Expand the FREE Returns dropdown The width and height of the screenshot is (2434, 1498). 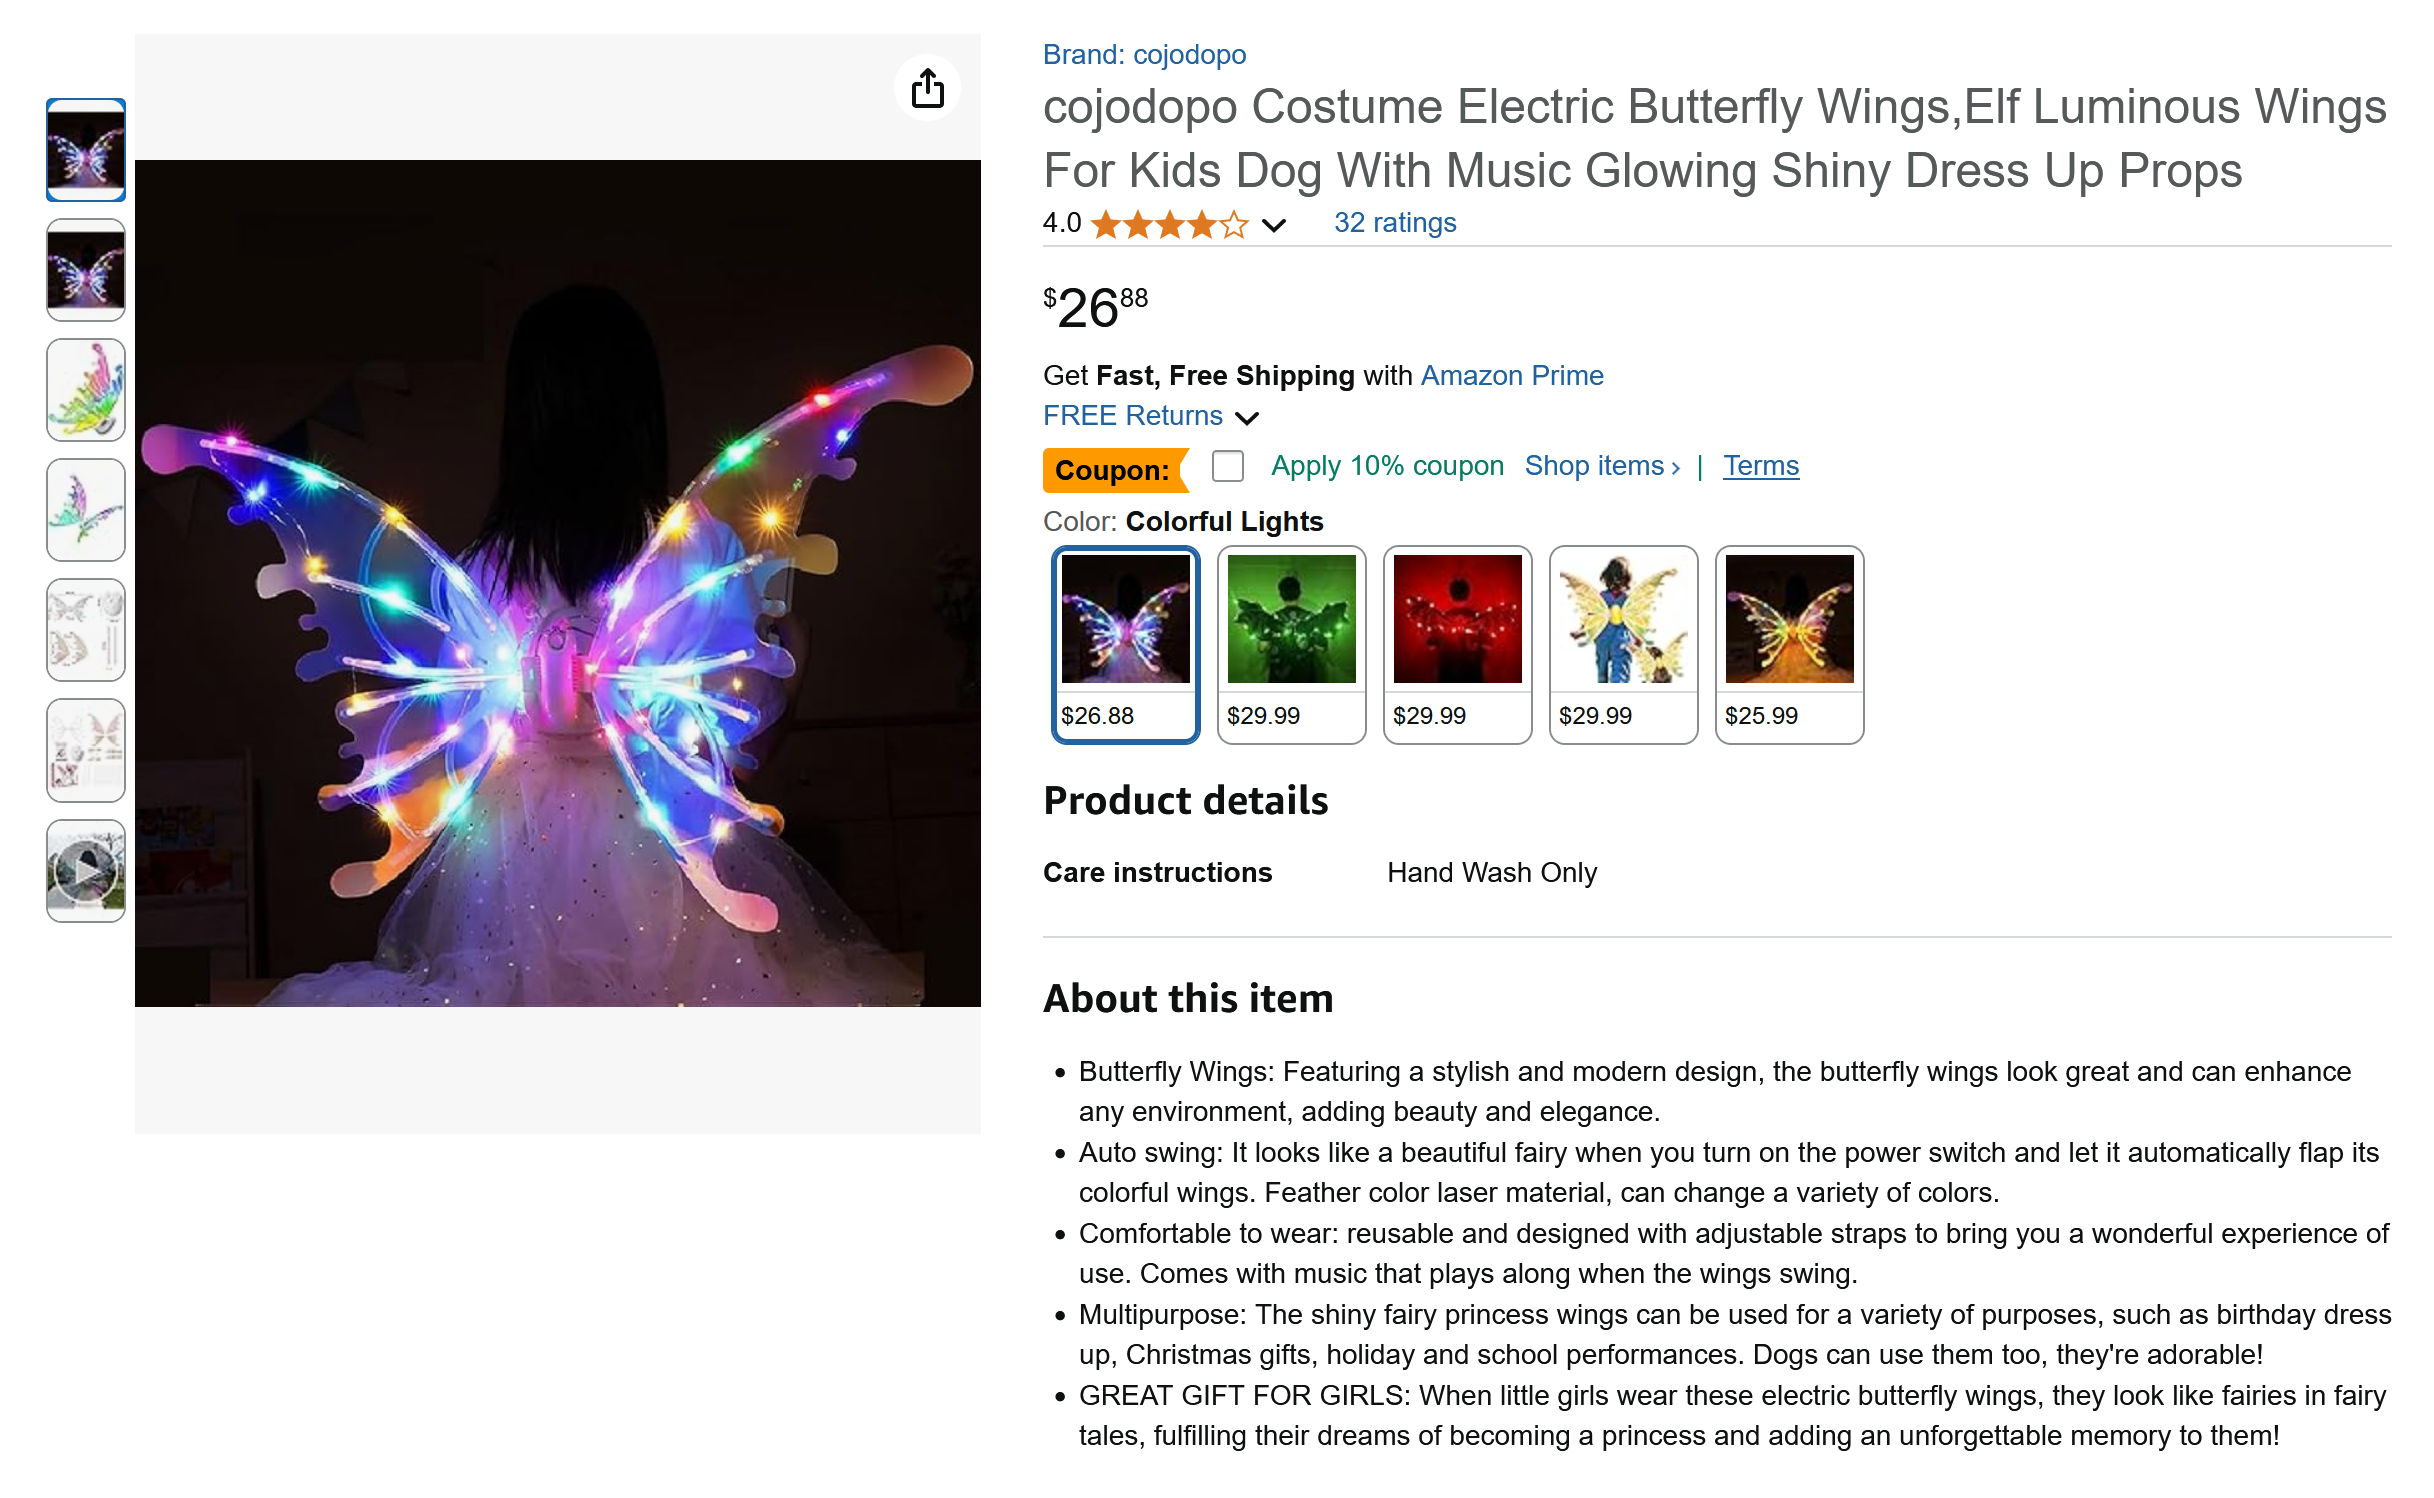click(x=1246, y=417)
